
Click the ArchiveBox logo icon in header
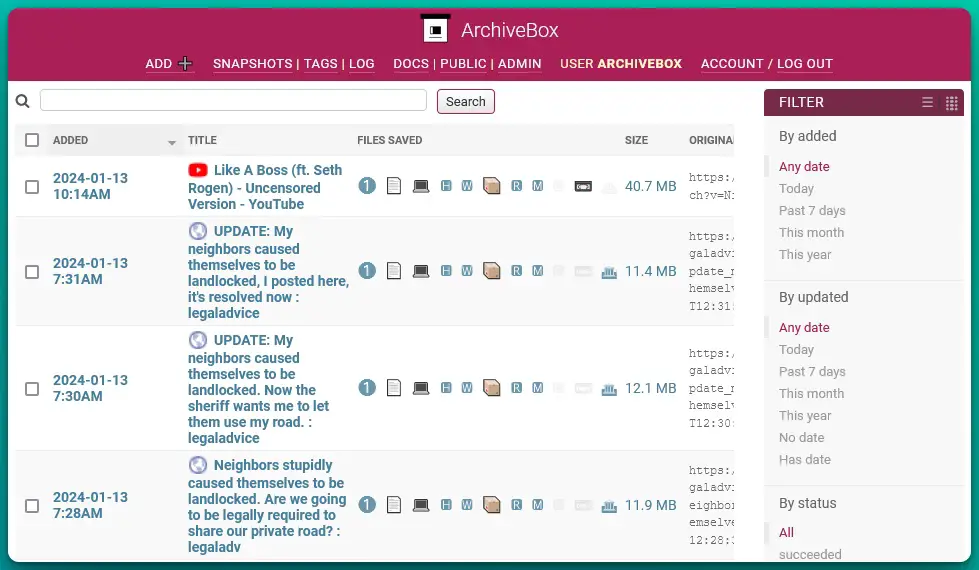tap(435, 28)
